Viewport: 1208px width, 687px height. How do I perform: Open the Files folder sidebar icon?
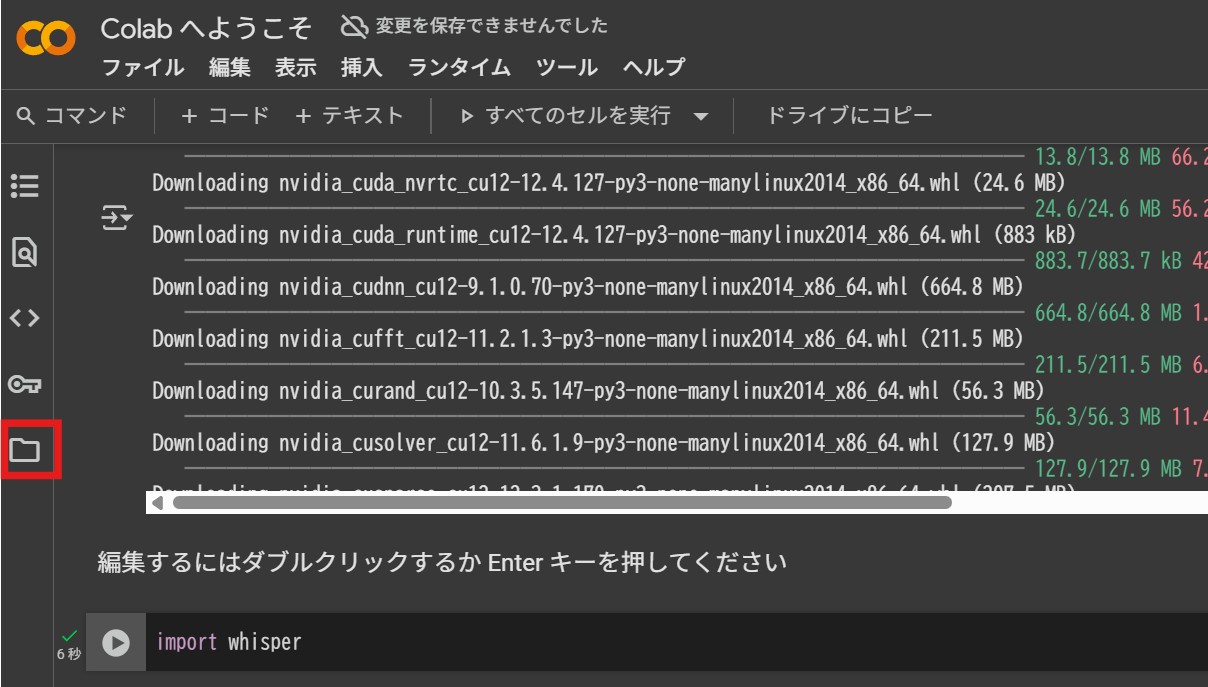coord(24,450)
